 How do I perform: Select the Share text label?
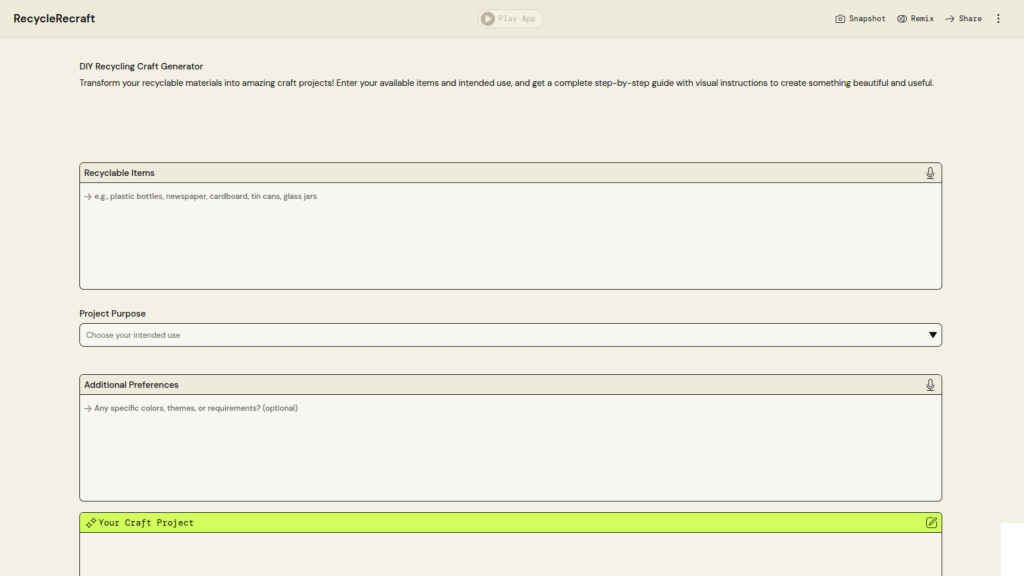[x=970, y=19]
